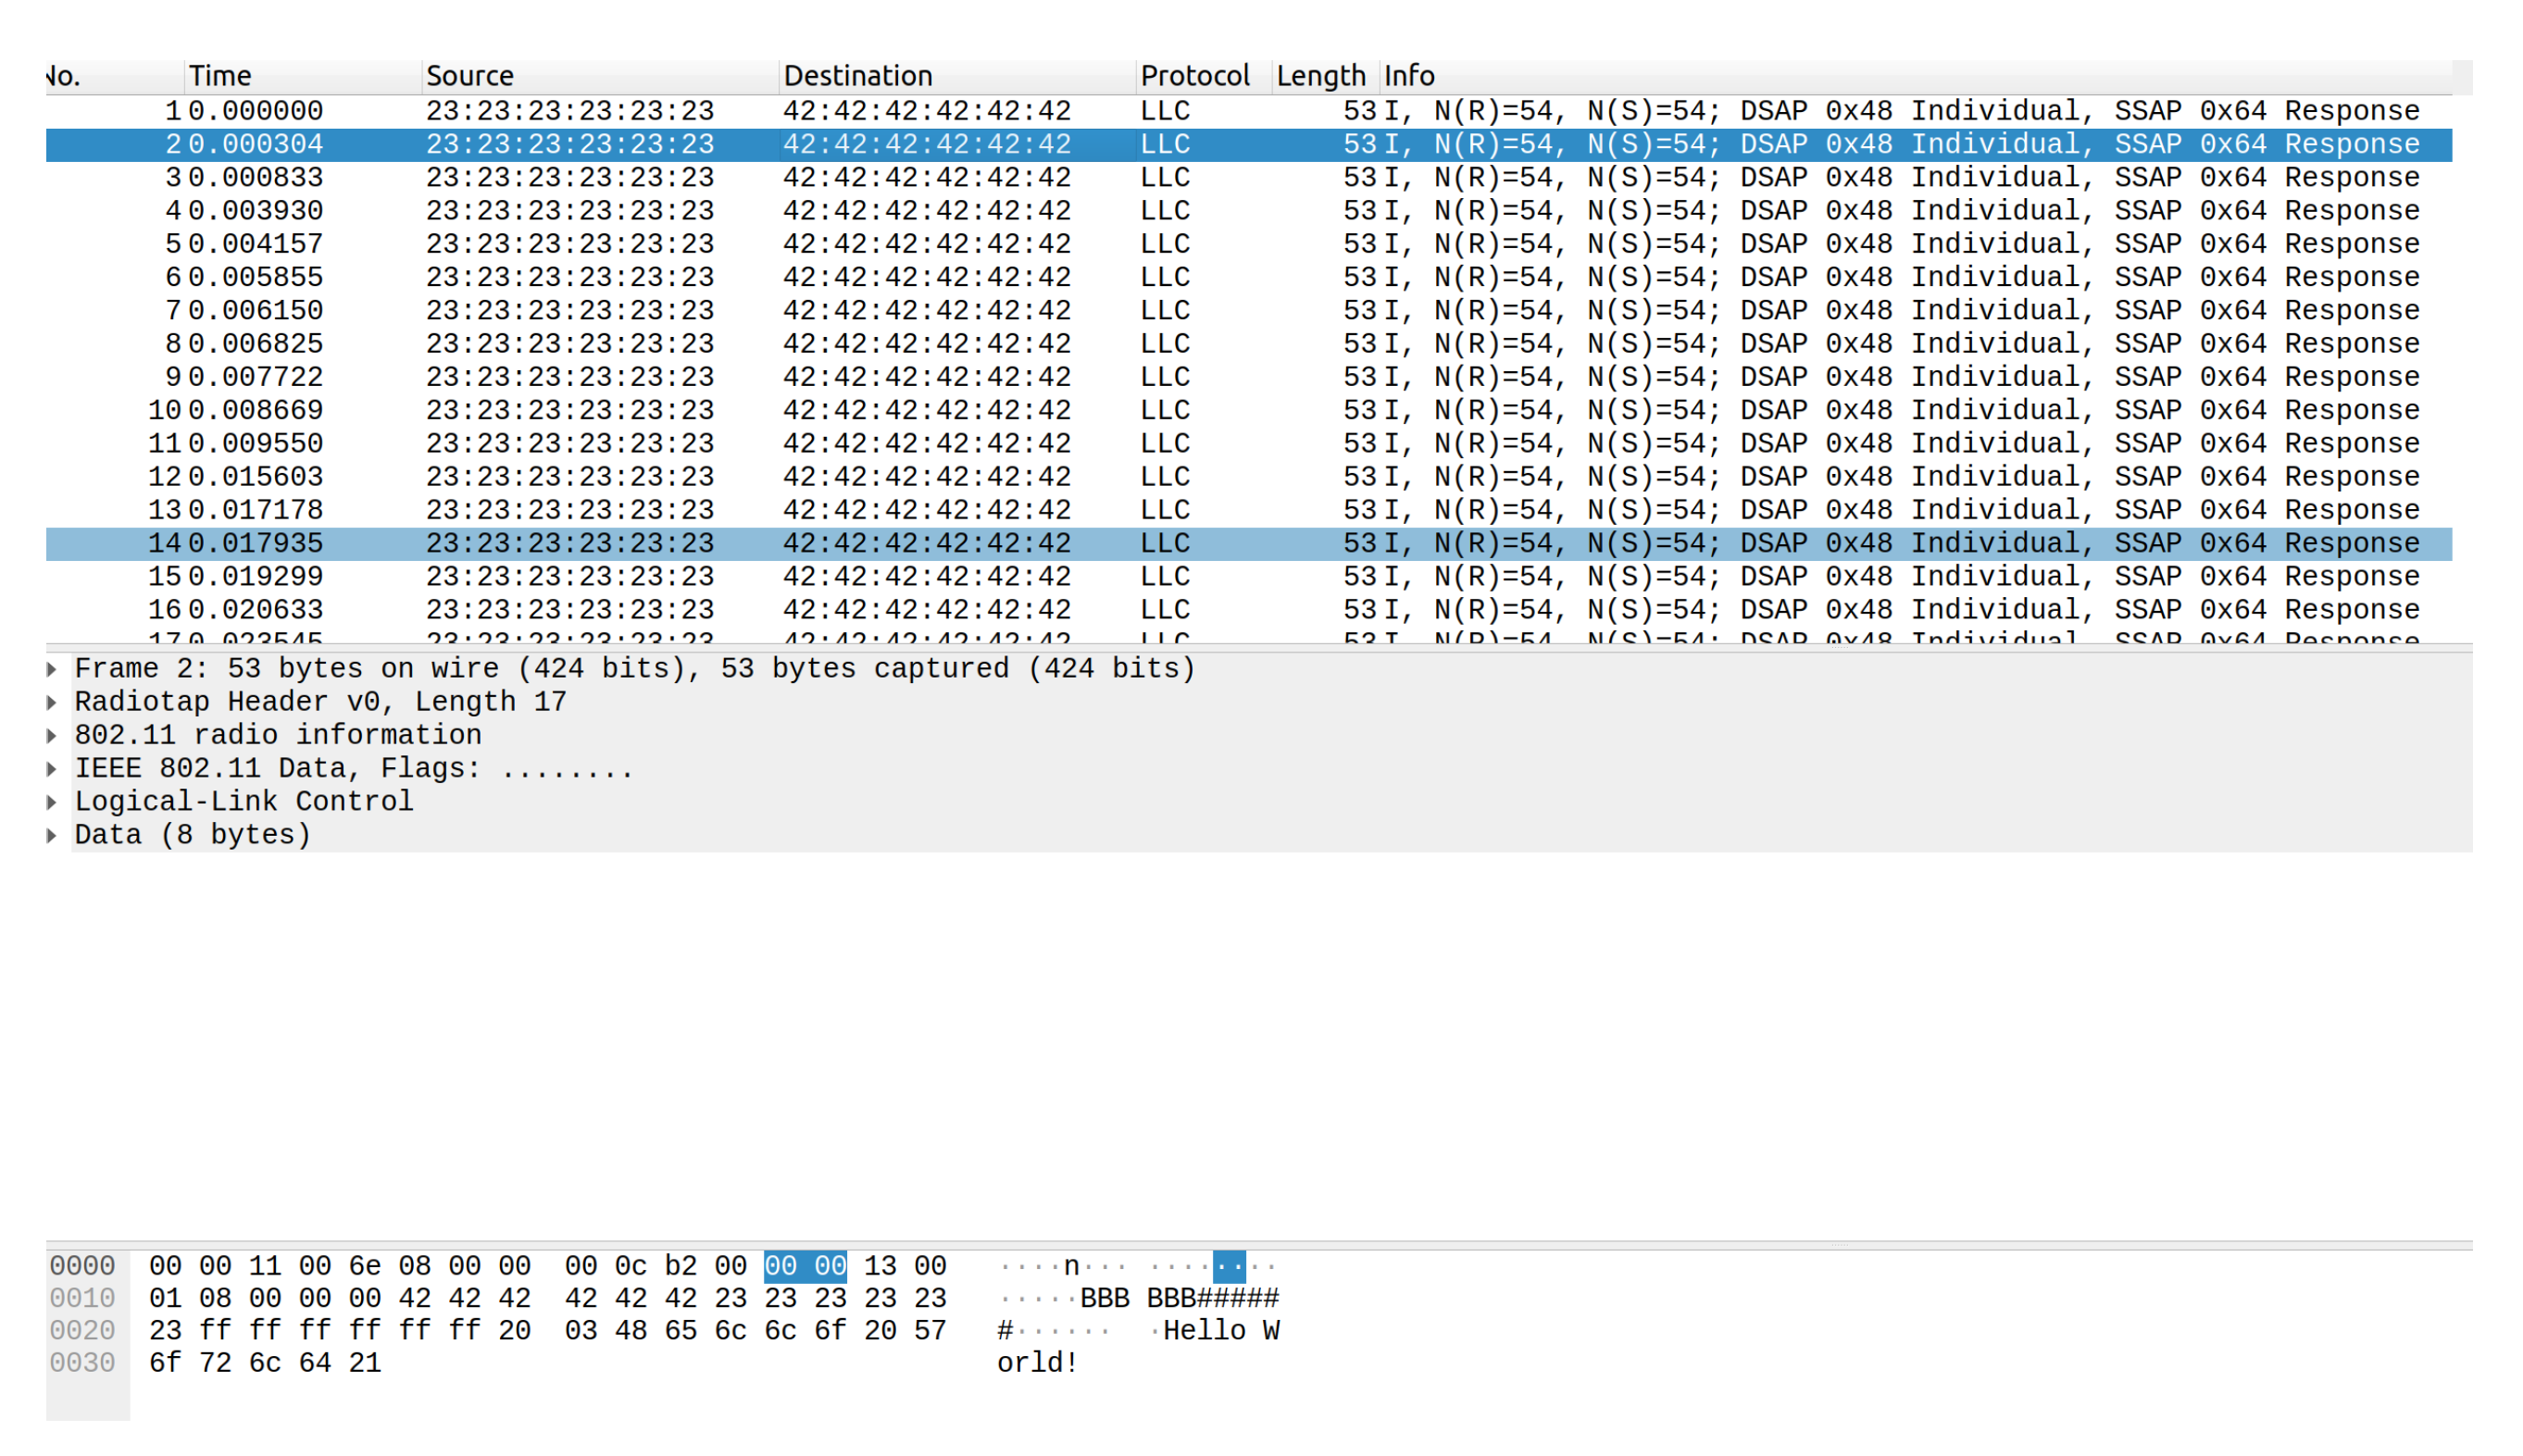Expand the Radiotap Header v0 section
Image resolution: width=2523 pixels, height=1456 pixels.
[x=52, y=702]
